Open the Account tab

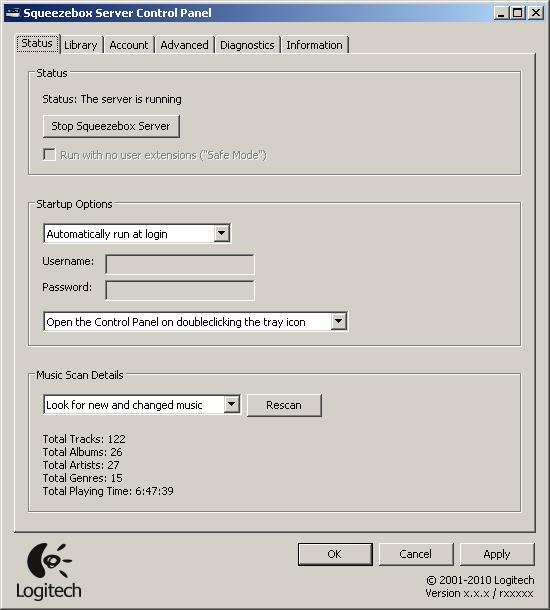click(129, 45)
